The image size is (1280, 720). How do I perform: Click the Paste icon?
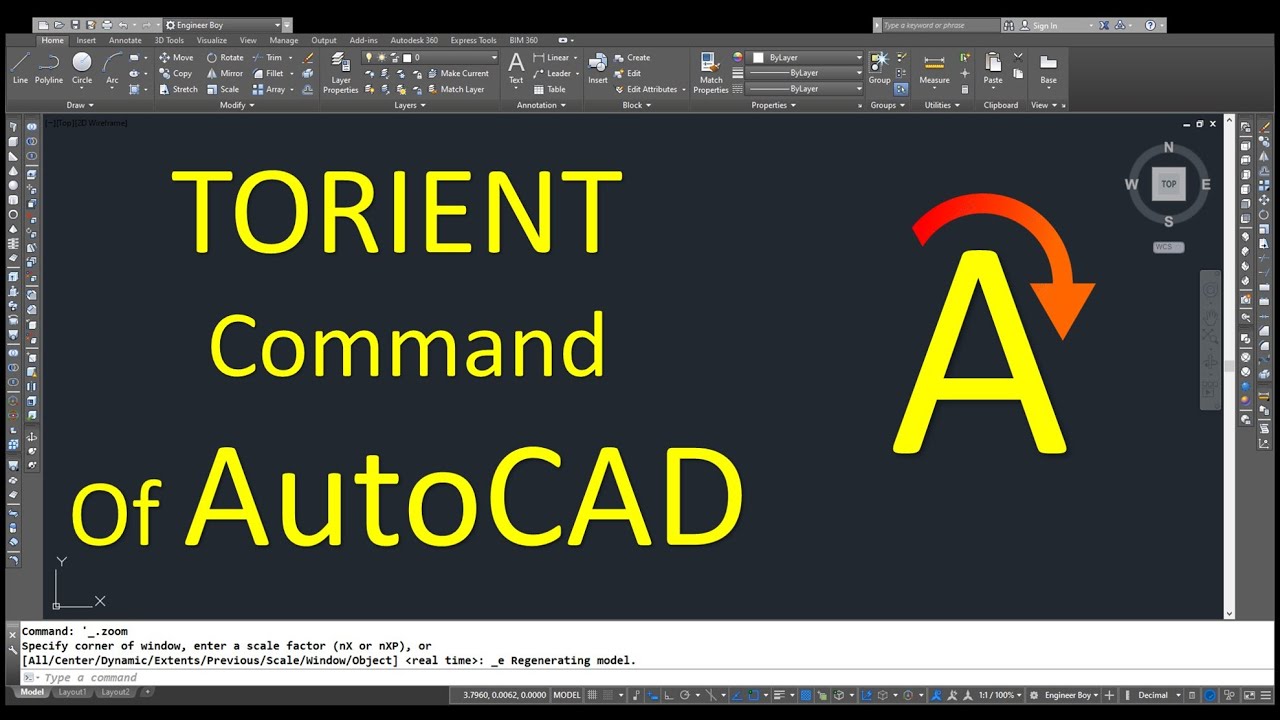[x=993, y=68]
